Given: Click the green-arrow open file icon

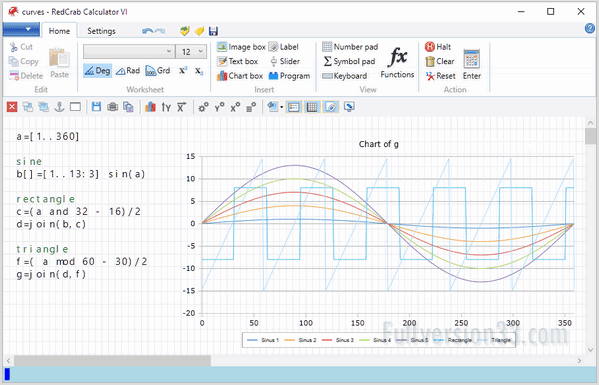Looking at the screenshot, I should point(185,31).
